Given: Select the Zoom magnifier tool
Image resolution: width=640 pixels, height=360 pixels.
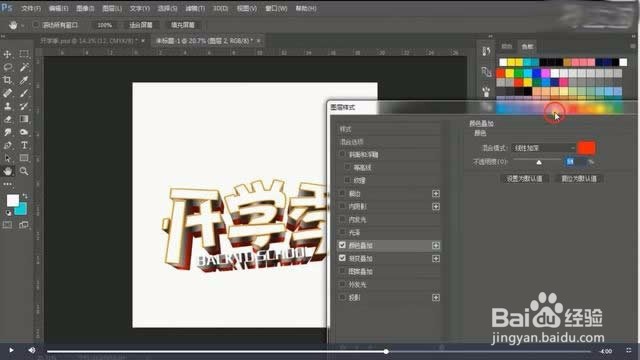Looking at the screenshot, I should pyautogui.click(x=24, y=171).
